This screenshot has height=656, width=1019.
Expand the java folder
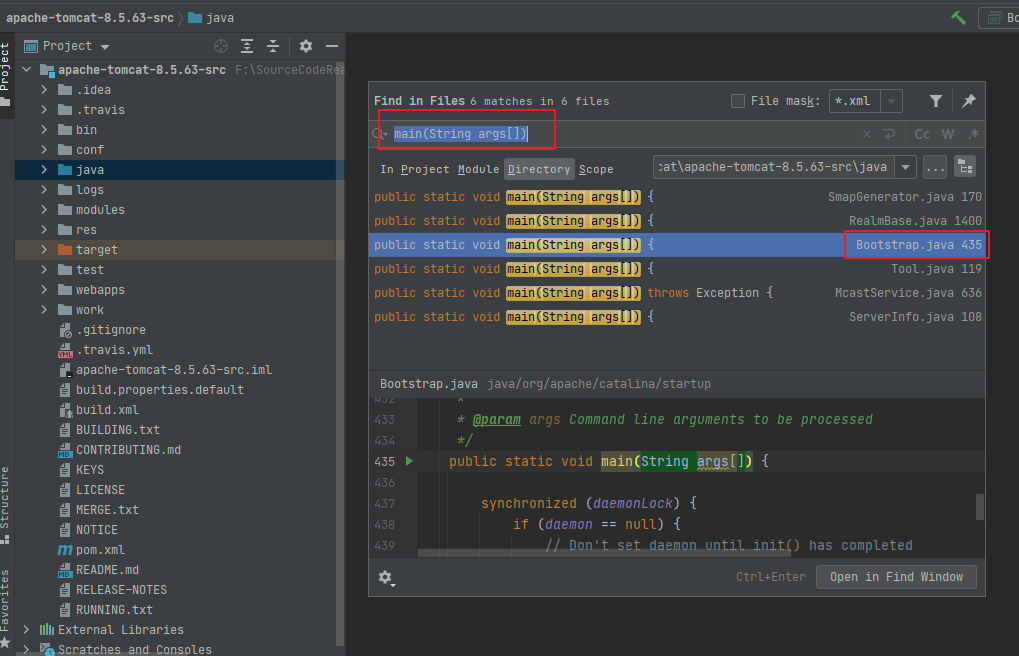click(44, 170)
